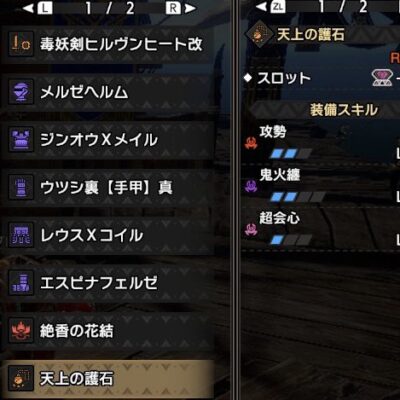Click the 鬼火纏 skill level gauge

click(x=297, y=197)
